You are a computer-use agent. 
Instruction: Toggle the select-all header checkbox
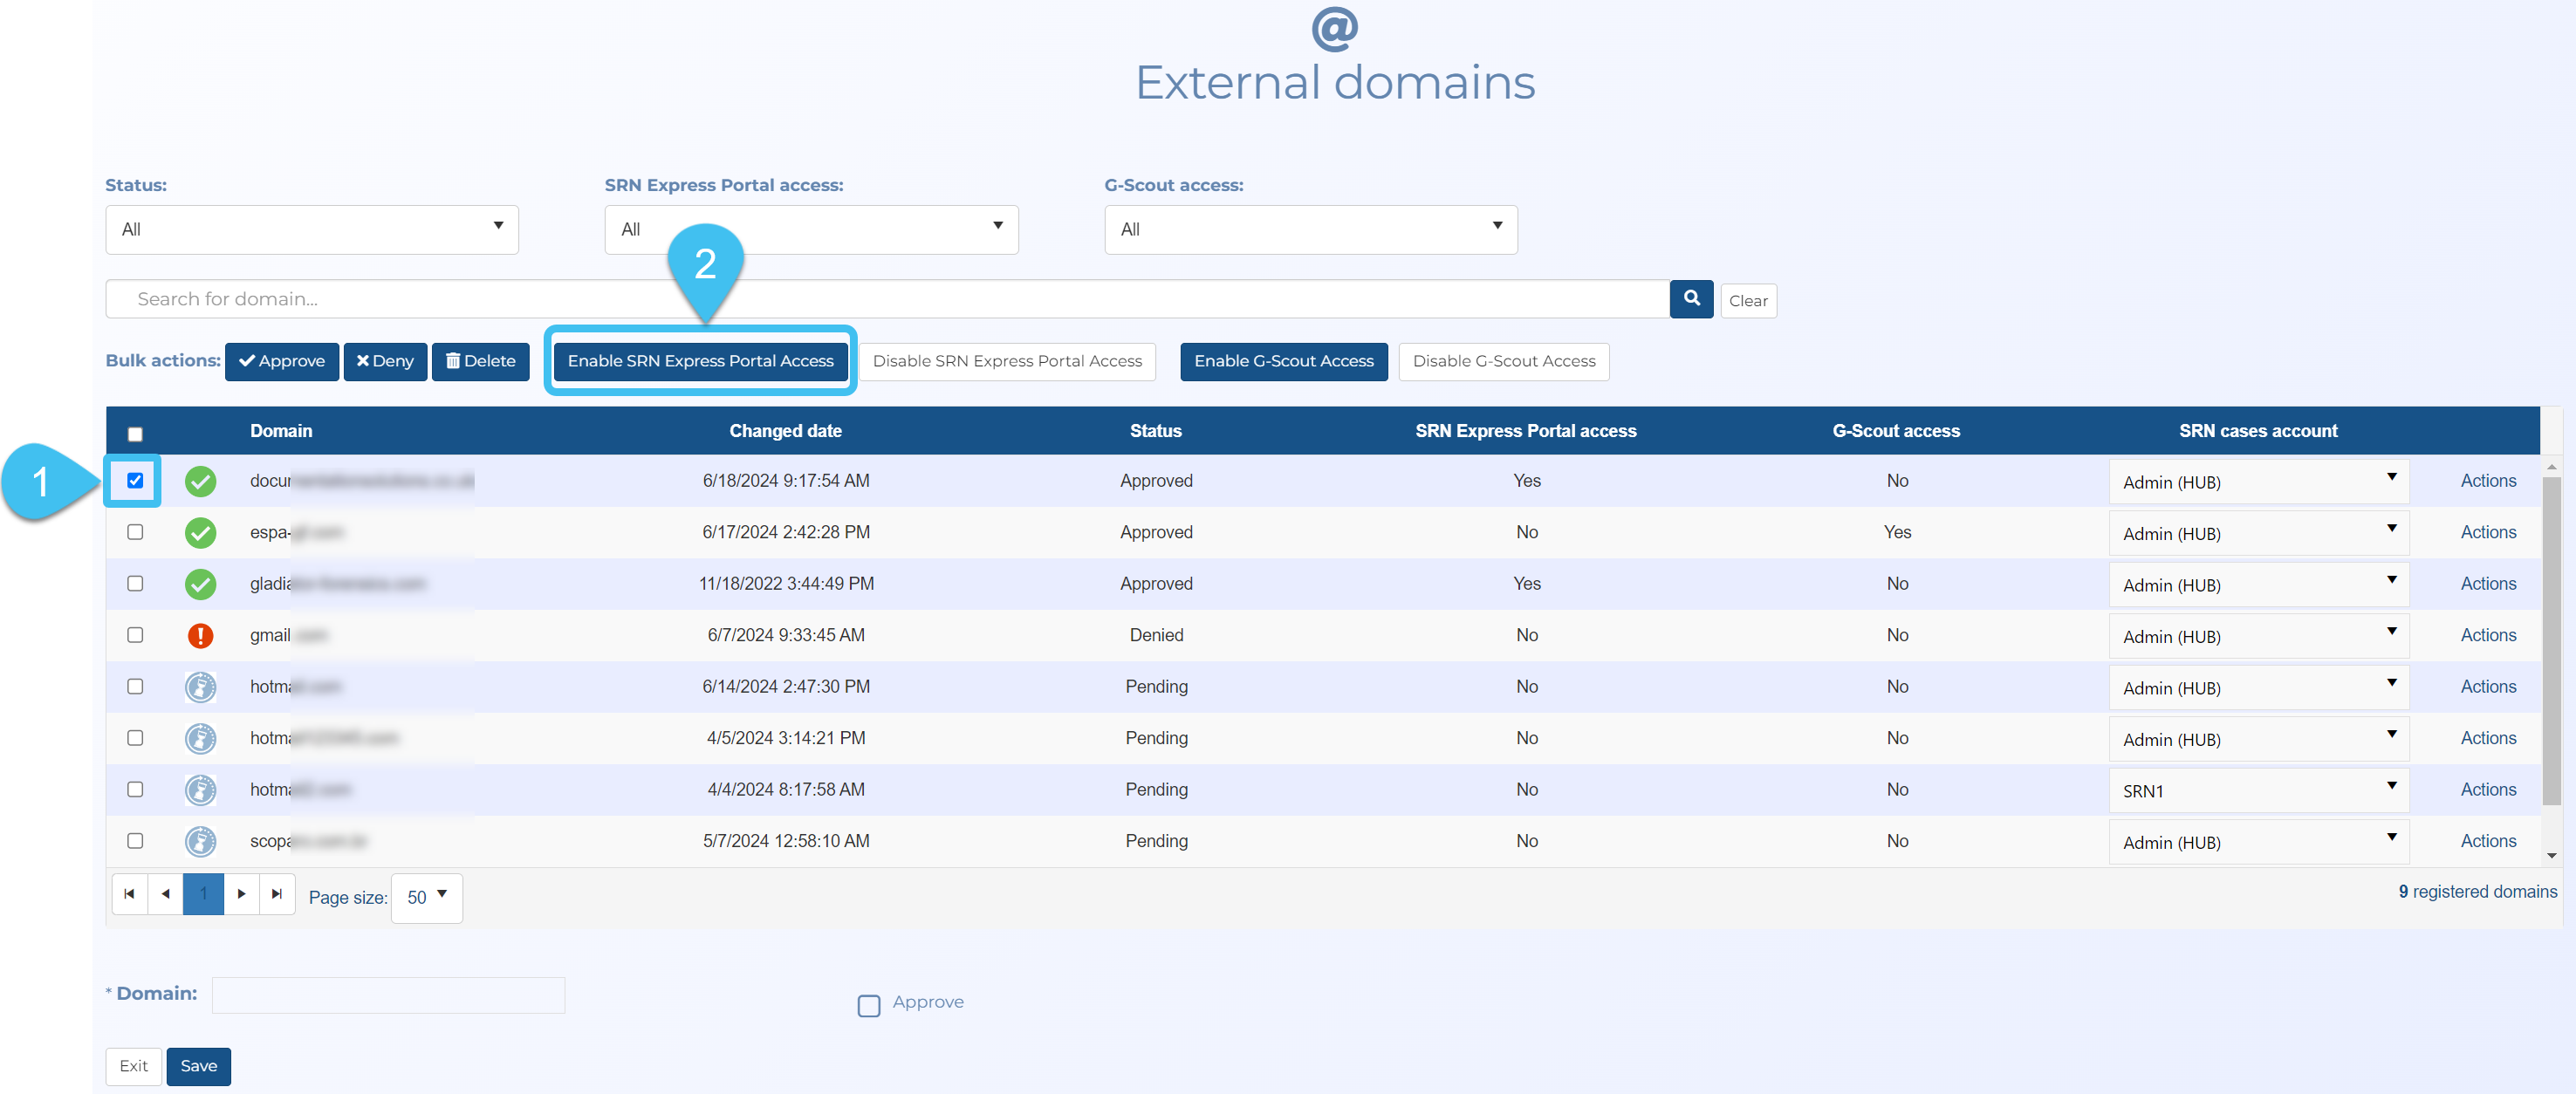click(135, 433)
